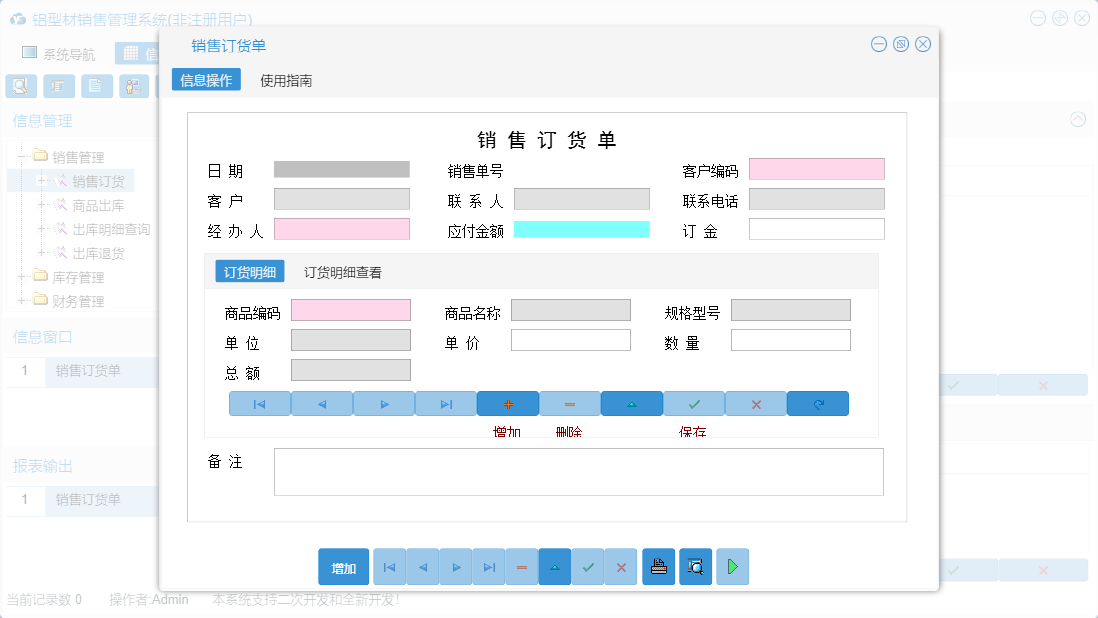Click the print icon in the bottom toolbar

click(x=659, y=566)
